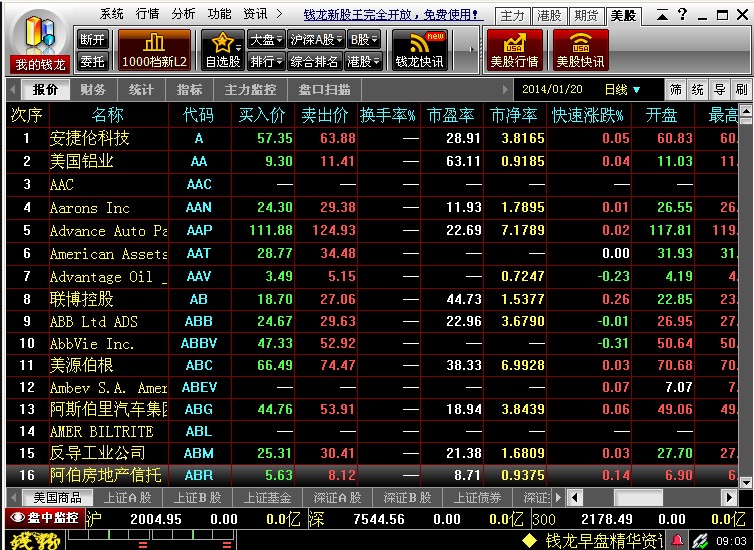Open 我的钱龙 logo button

[39, 43]
